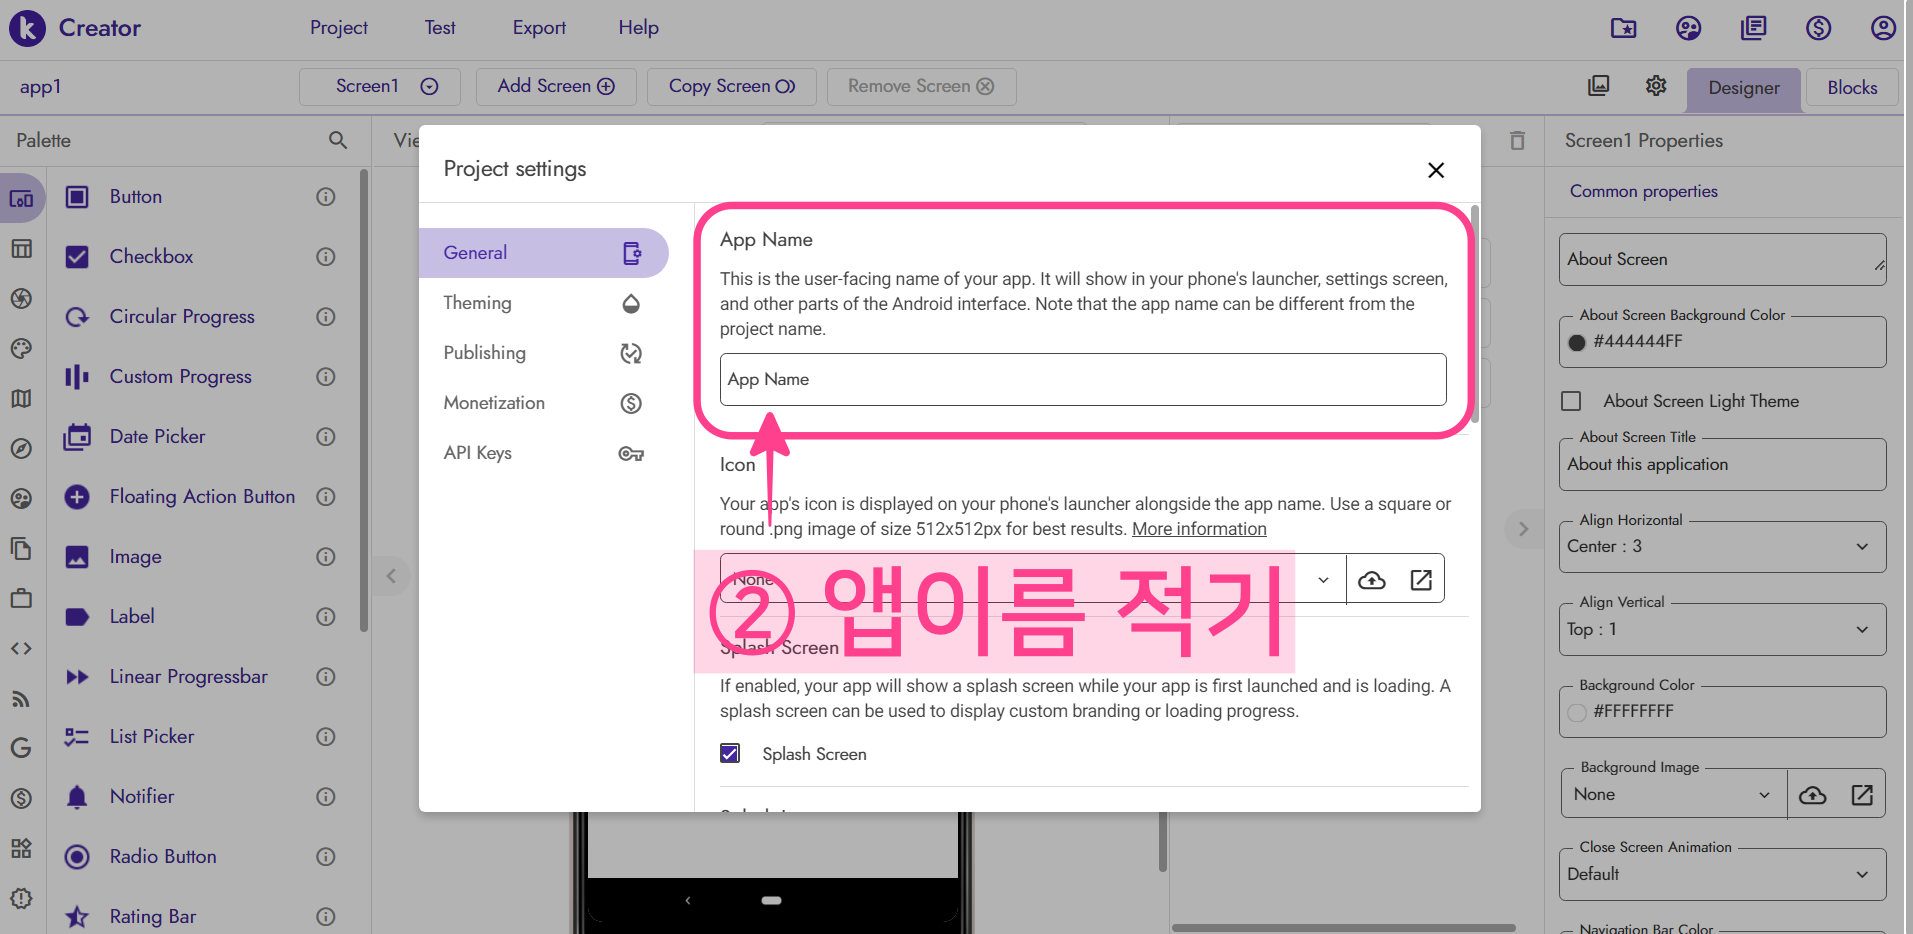
Task: Open the assets manager icon near Designer
Action: [x=1599, y=86]
